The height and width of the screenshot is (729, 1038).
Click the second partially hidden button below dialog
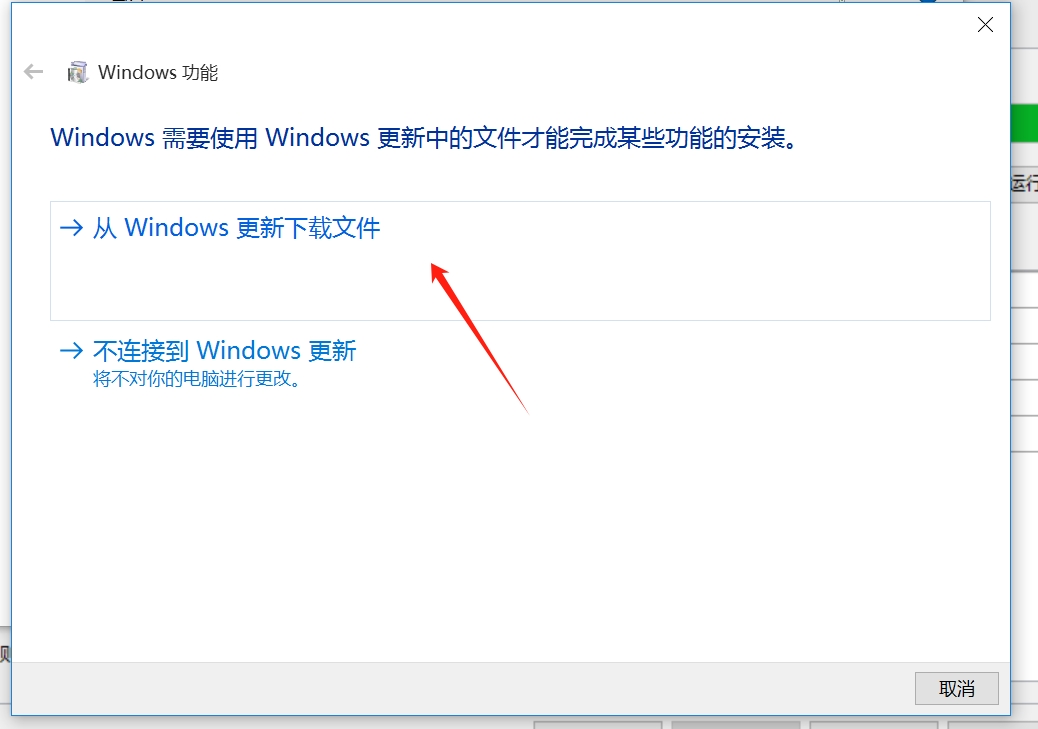[736, 725]
